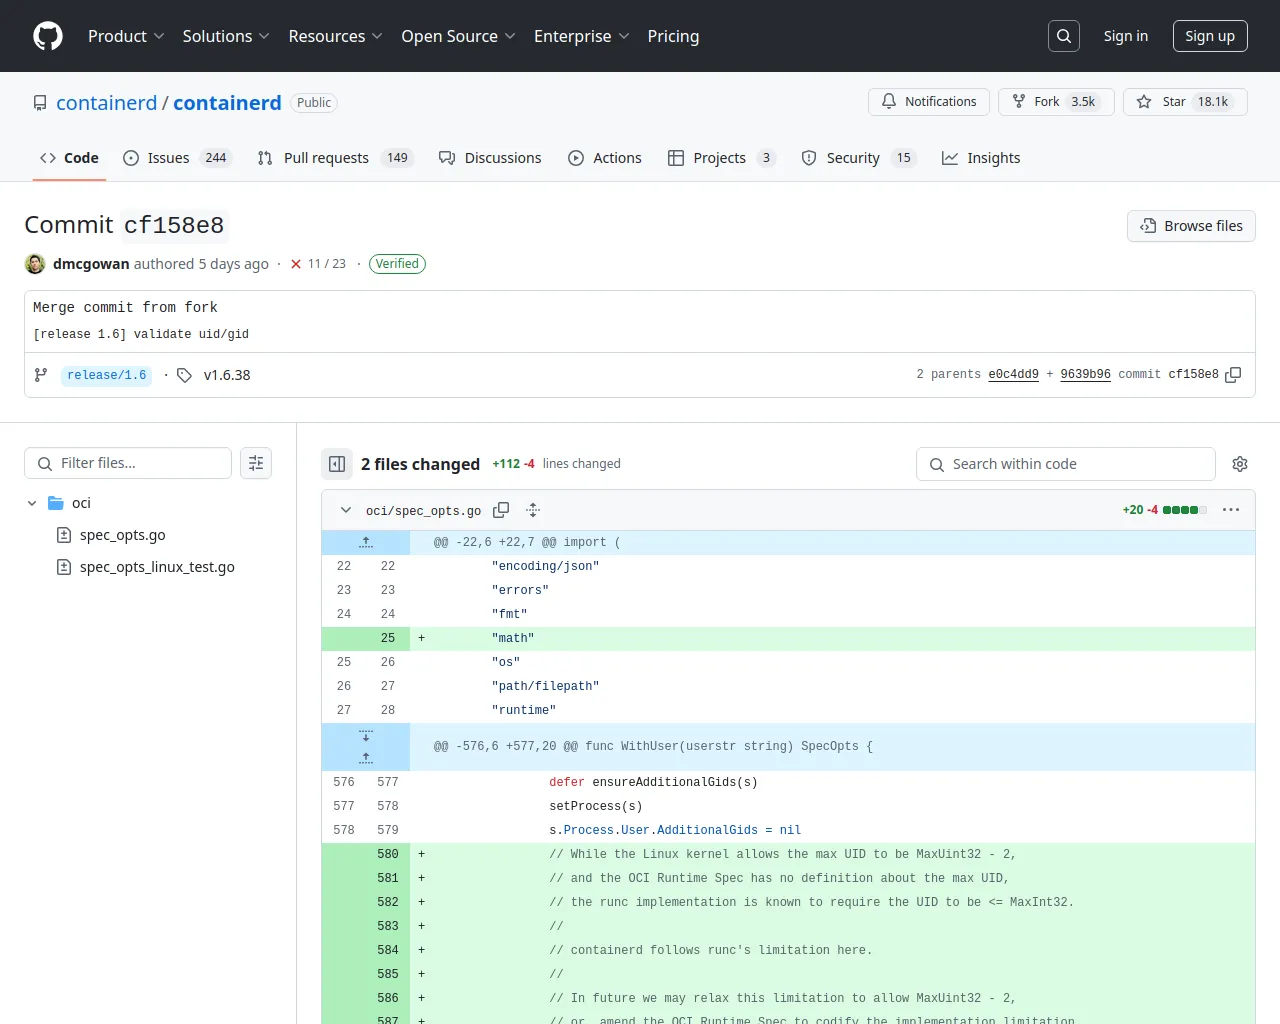Viewport: 1280px width, 1024px height.
Task: Click the diffstat blocks next to +20 -4
Action: pos(1185,510)
